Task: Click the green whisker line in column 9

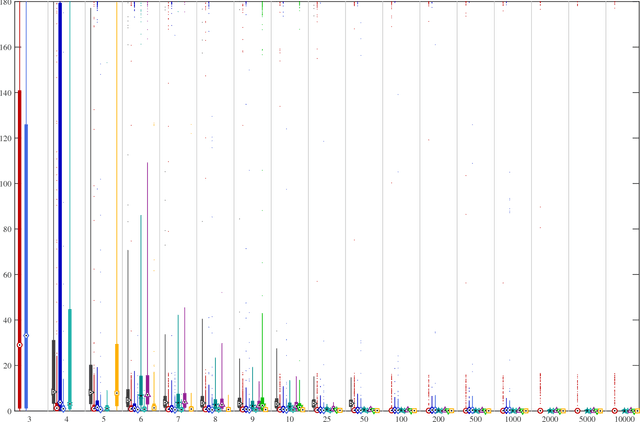Action: coord(262,340)
